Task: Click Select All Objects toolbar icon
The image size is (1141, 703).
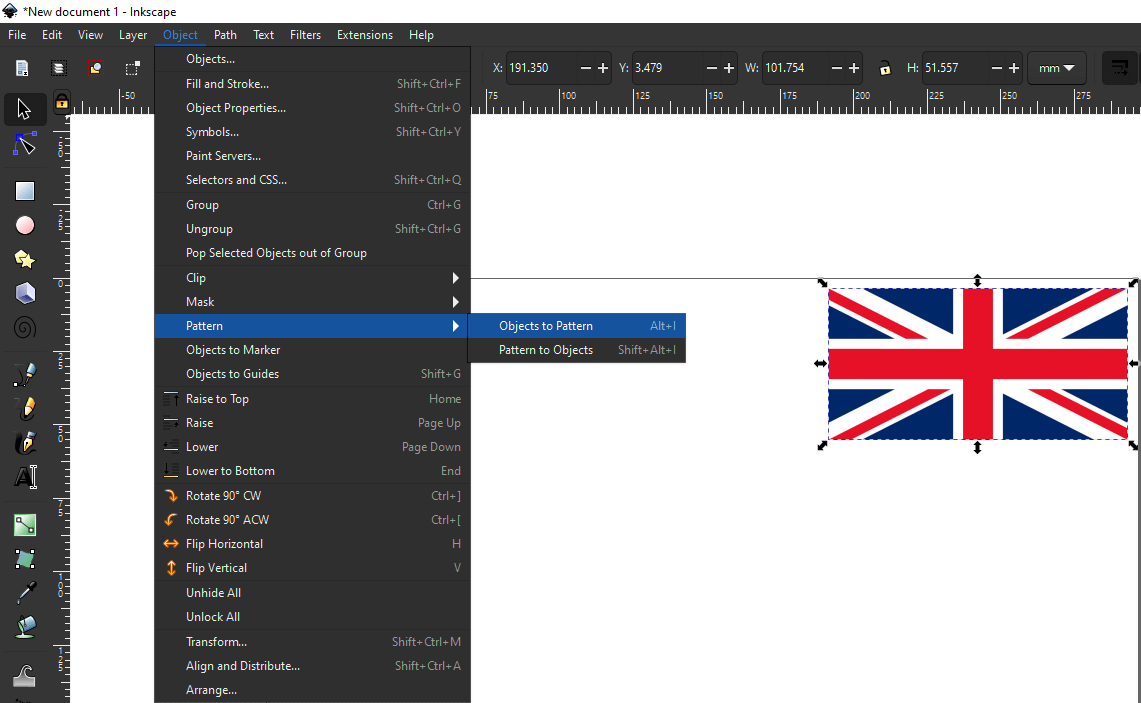Action: [x=23, y=68]
